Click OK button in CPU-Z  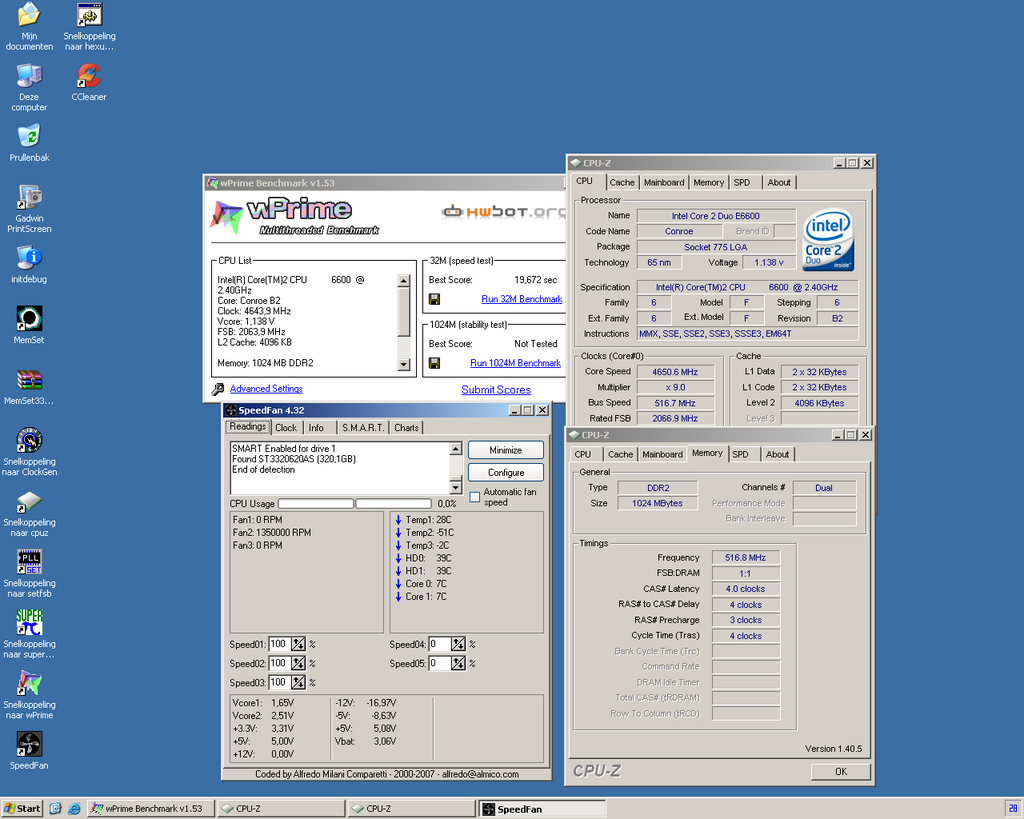click(840, 772)
